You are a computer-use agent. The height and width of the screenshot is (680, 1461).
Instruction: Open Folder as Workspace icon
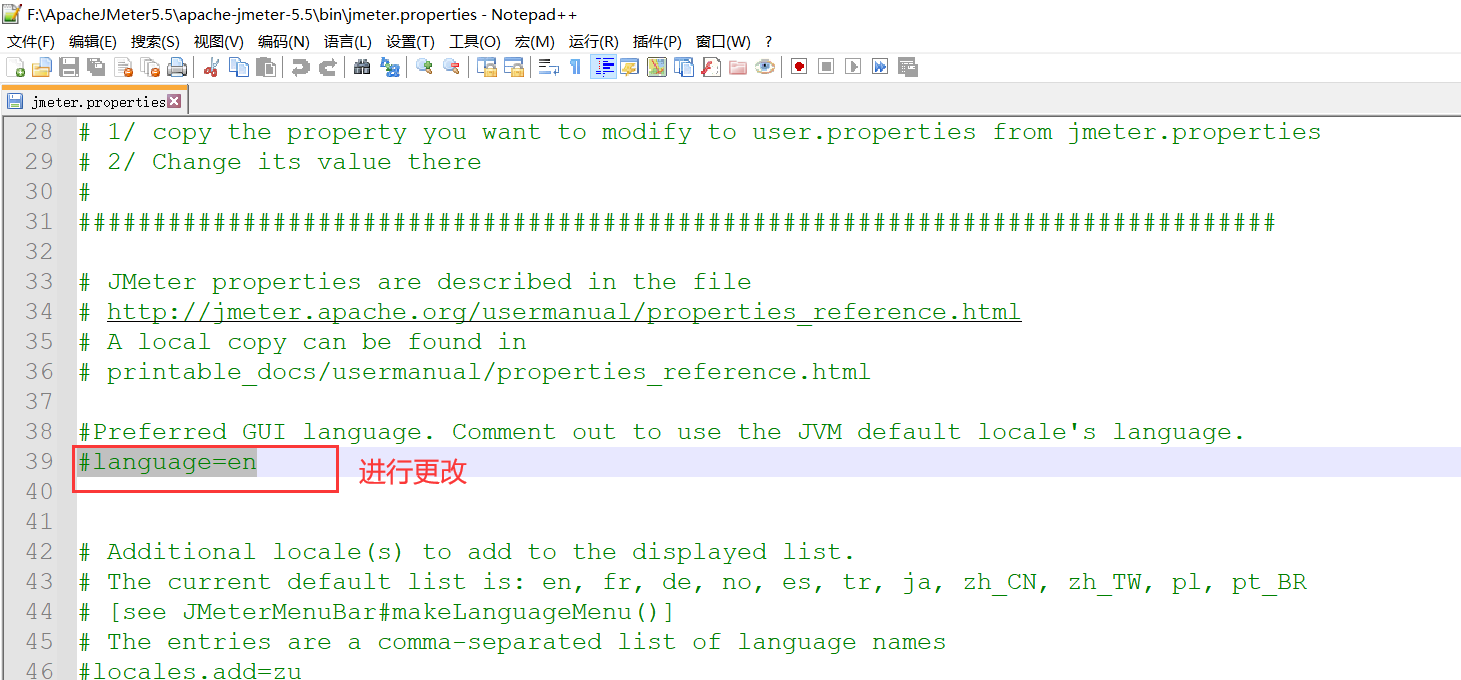(738, 67)
